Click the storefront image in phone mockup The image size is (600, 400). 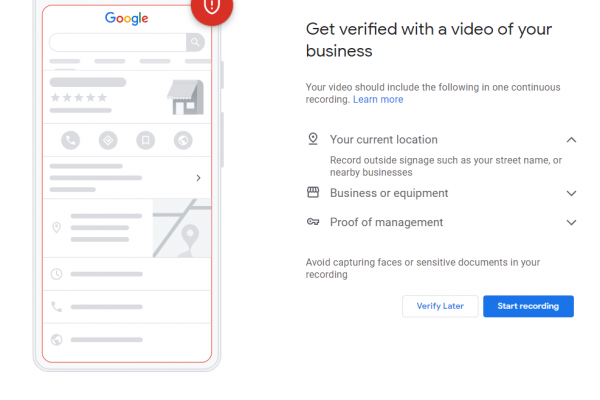coord(185,96)
